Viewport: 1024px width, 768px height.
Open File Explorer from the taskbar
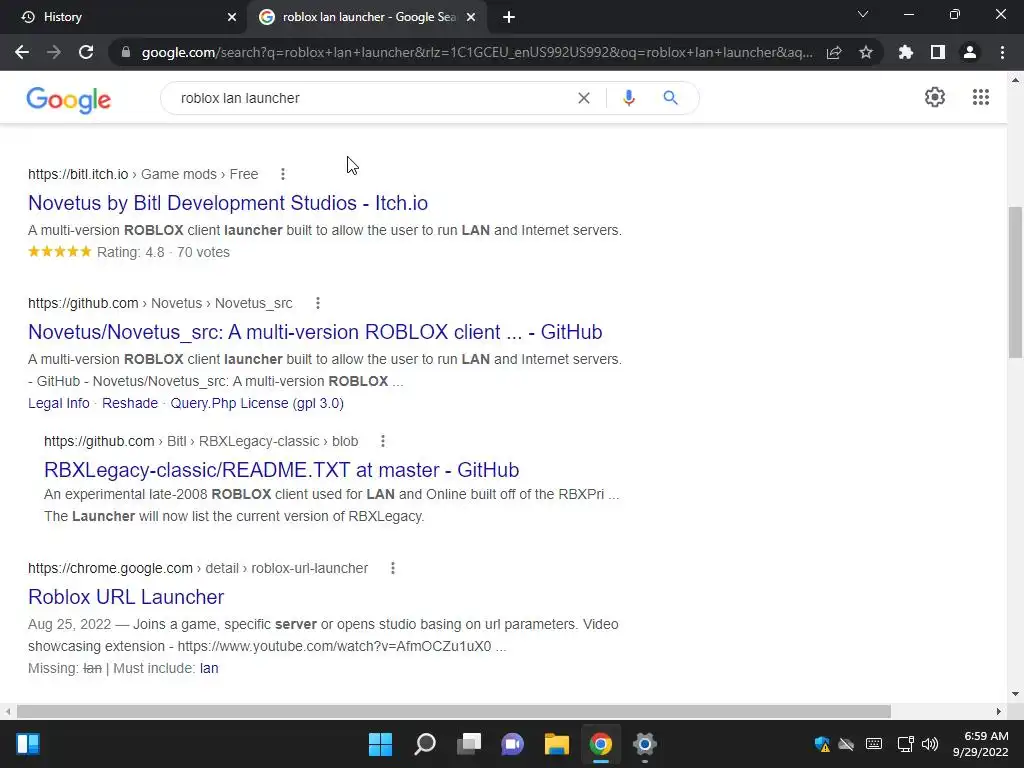click(x=556, y=744)
